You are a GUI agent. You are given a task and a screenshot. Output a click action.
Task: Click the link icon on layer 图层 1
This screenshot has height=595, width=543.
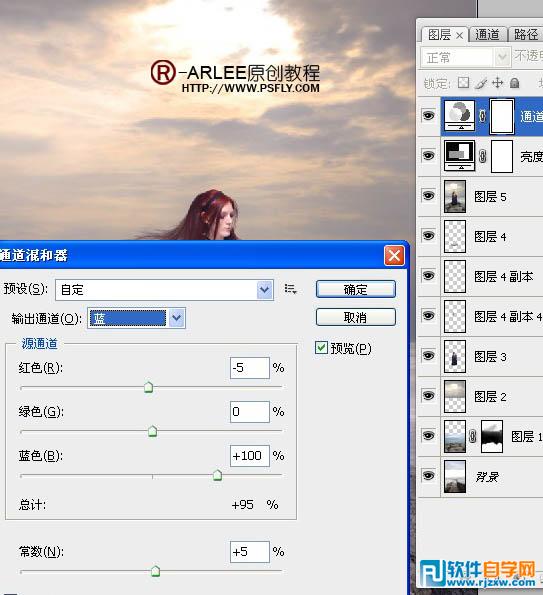pyautogui.click(x=472, y=436)
